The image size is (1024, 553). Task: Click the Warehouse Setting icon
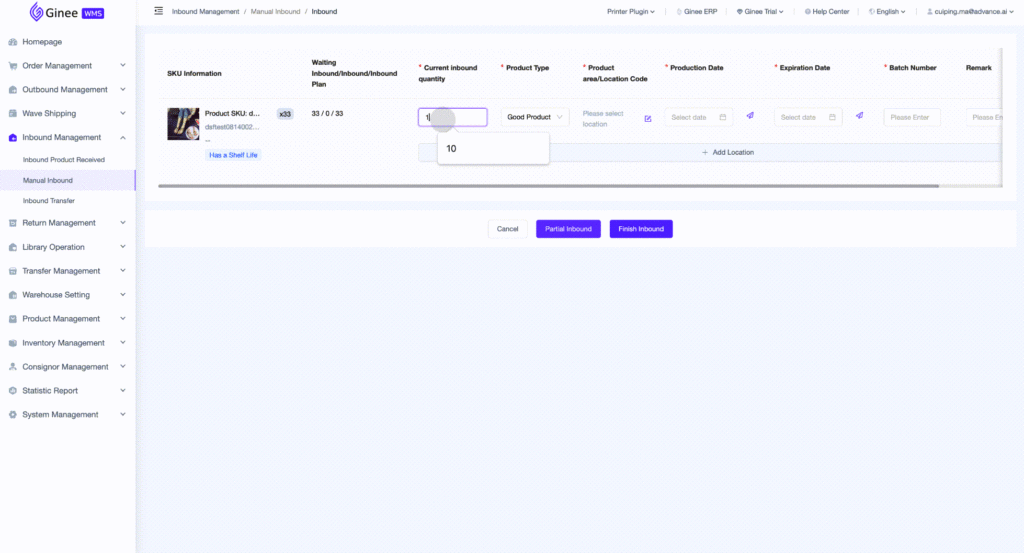coord(12,295)
